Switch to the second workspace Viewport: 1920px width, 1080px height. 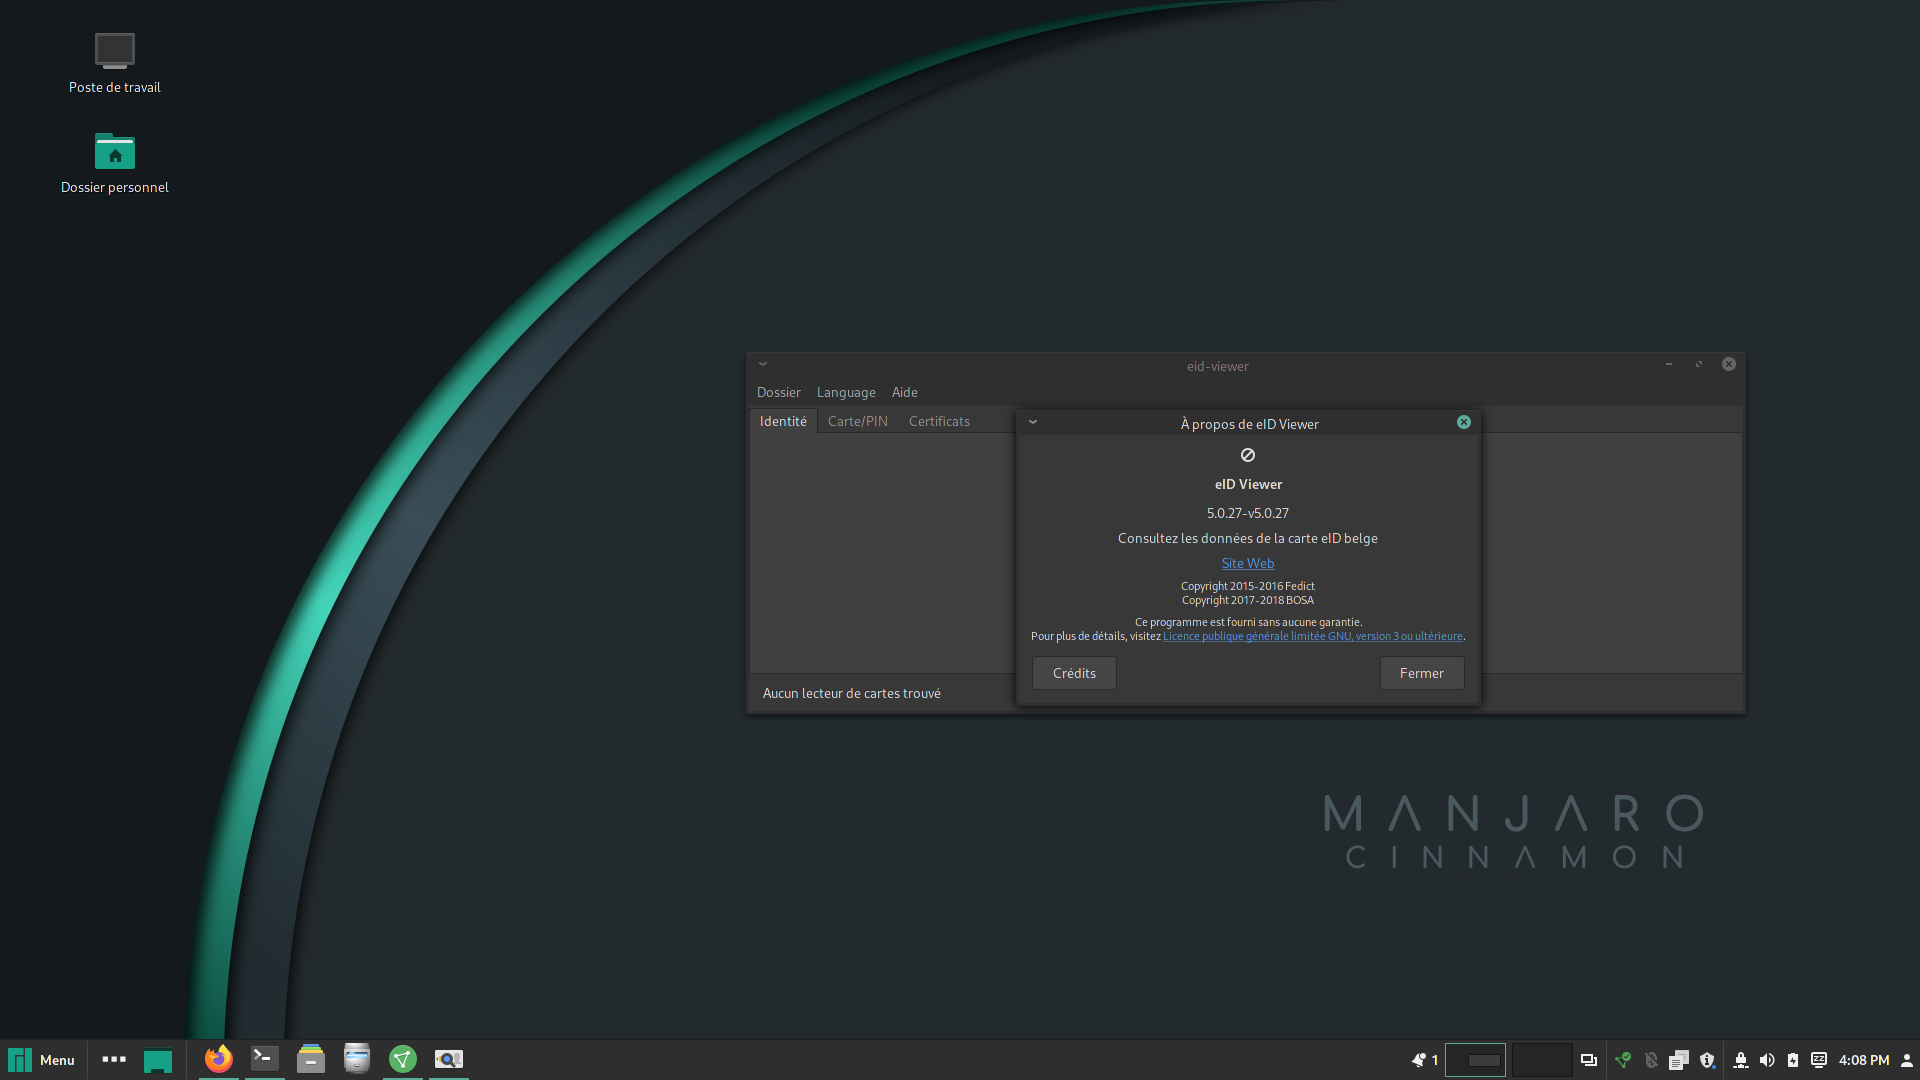(1541, 1060)
